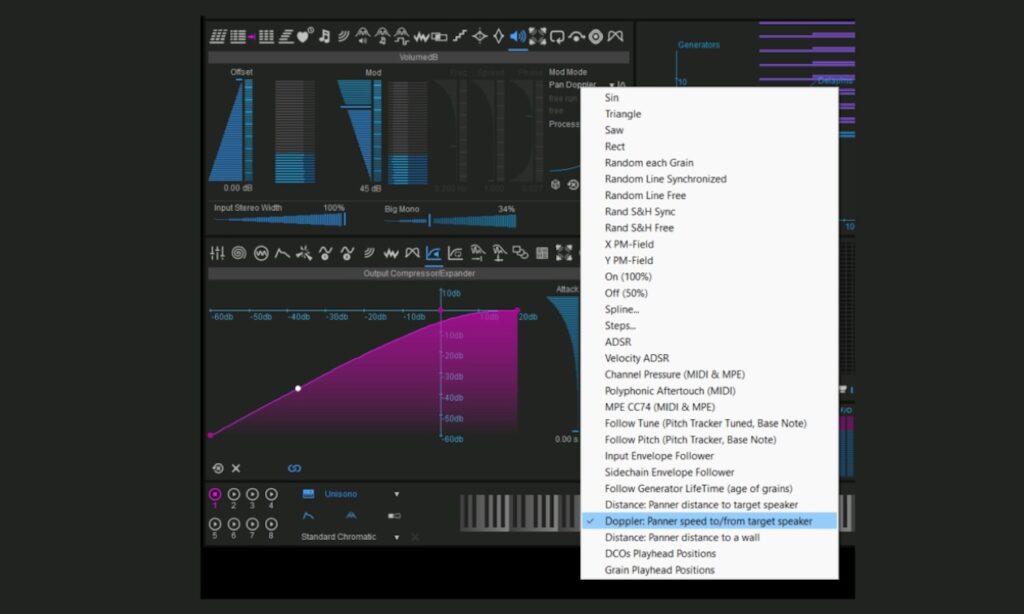Click the heart icon in top toolbar
Image resolution: width=1024 pixels, height=614 pixels.
tap(304, 37)
